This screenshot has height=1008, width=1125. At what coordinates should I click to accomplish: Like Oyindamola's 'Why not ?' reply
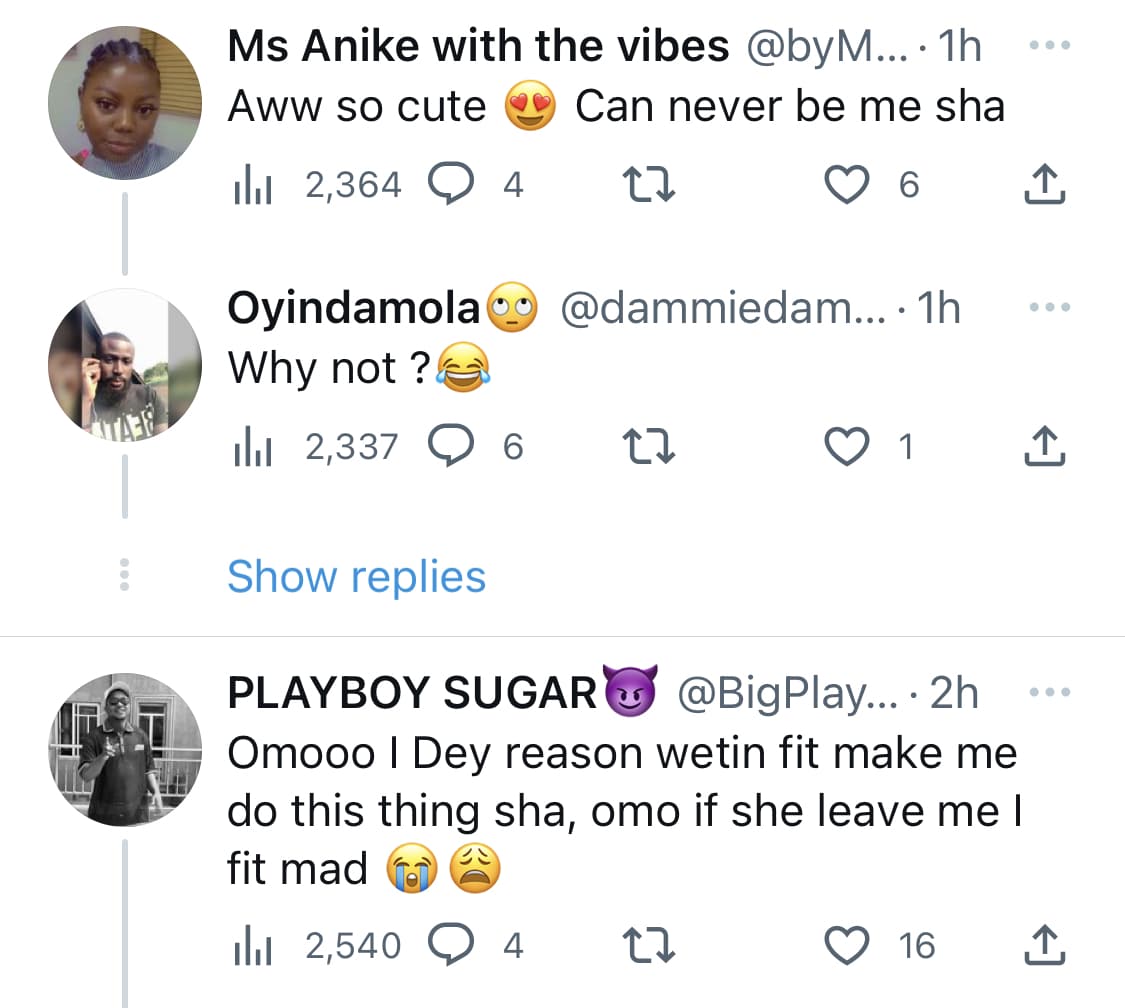845,446
